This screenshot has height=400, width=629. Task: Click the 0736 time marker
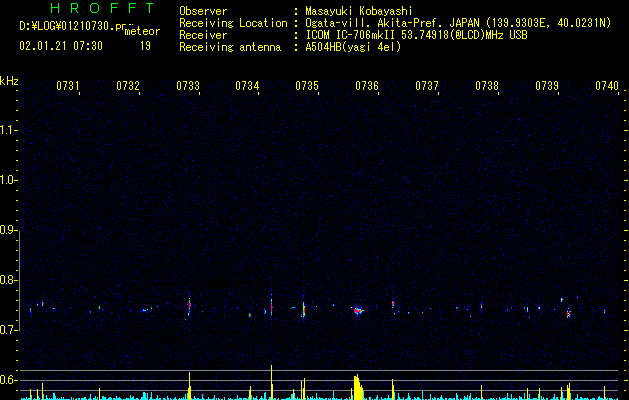[367, 85]
